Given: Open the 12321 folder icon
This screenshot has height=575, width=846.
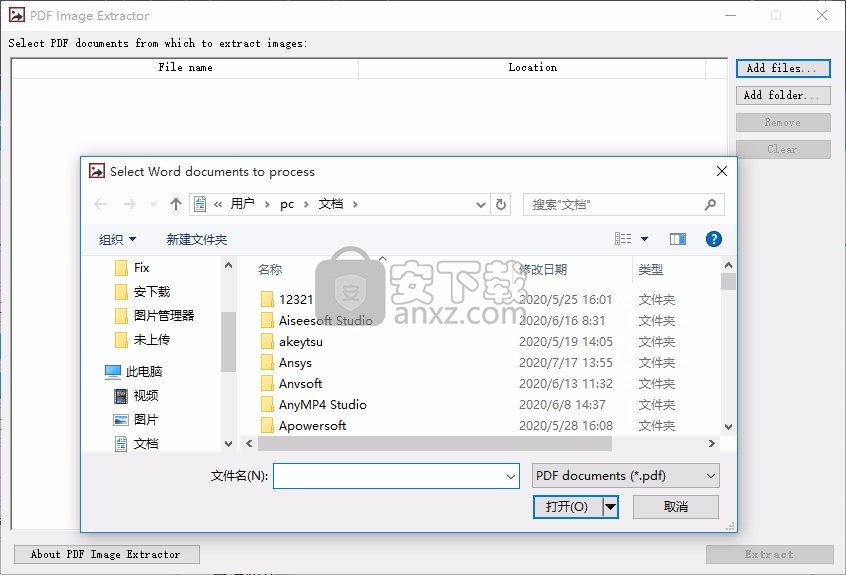Looking at the screenshot, I should [267, 299].
